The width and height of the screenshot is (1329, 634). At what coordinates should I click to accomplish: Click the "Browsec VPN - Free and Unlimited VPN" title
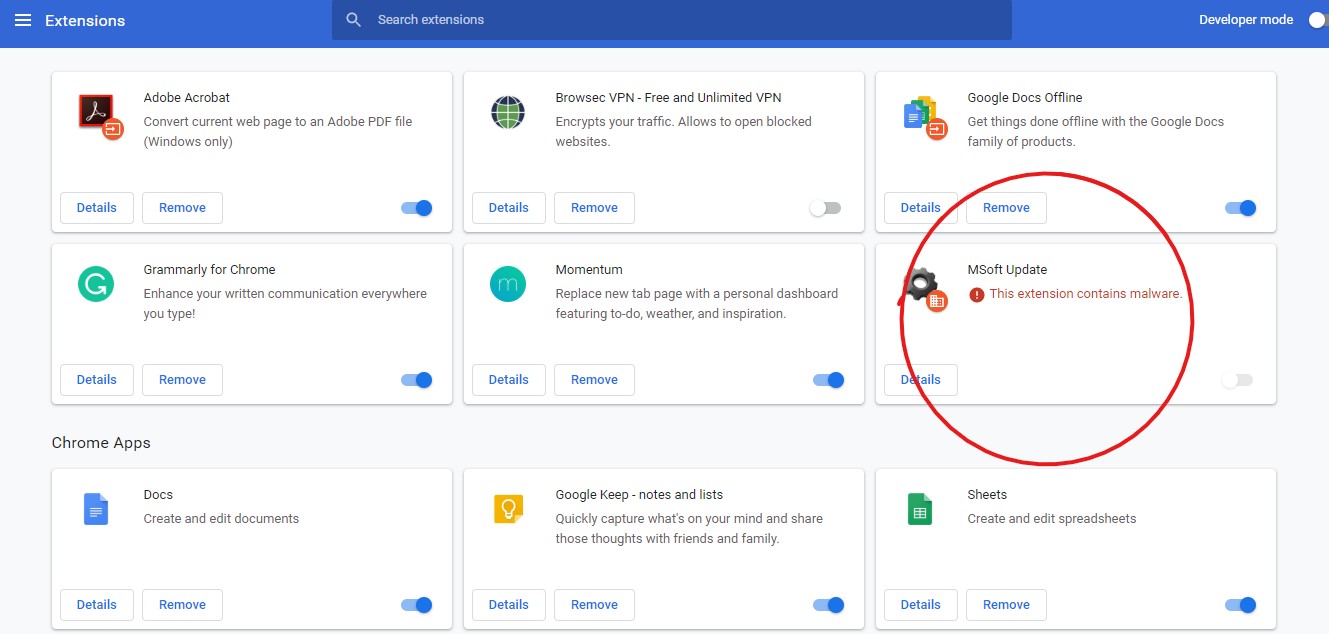click(x=668, y=98)
